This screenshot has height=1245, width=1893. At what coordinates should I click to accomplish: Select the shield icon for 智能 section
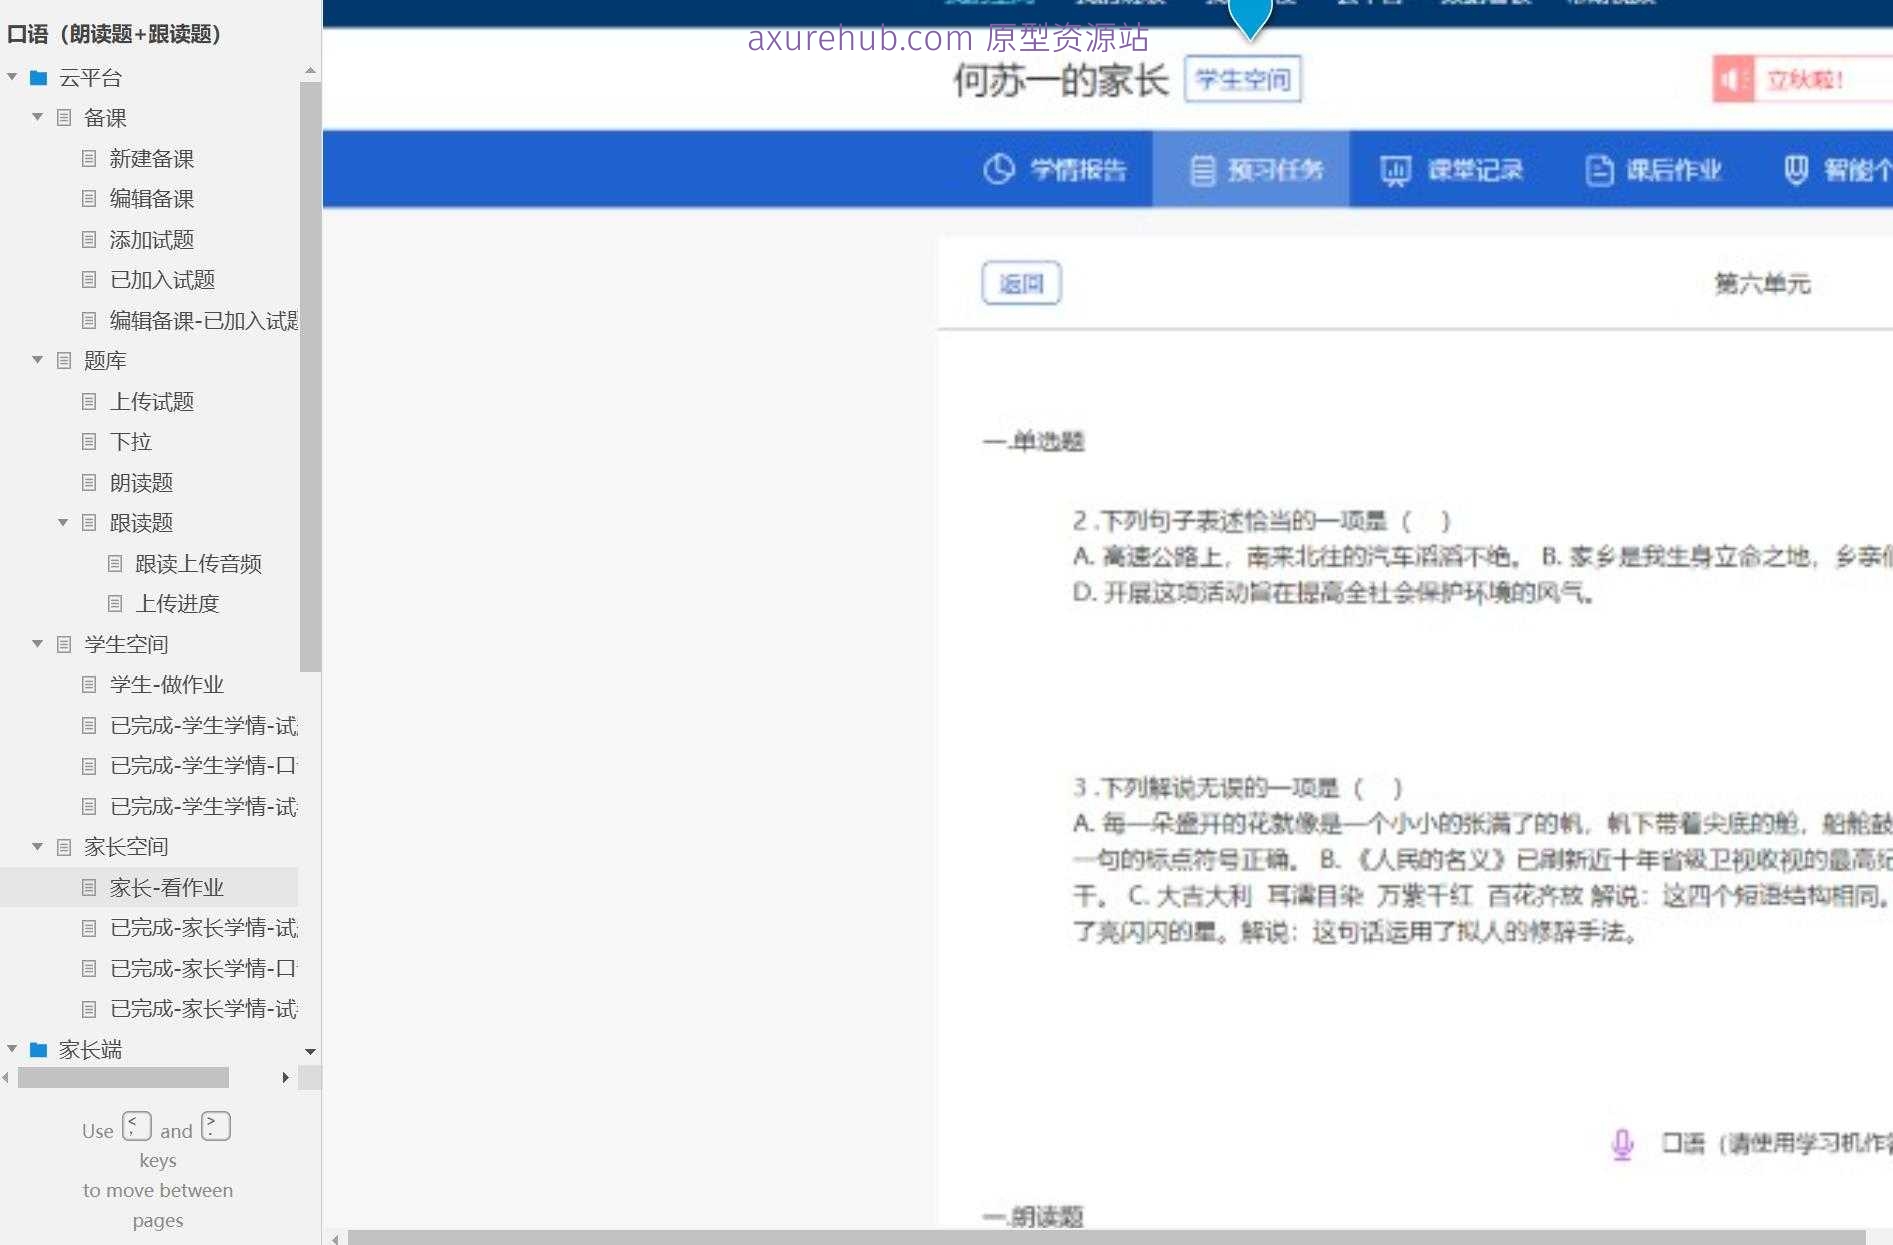point(1797,170)
